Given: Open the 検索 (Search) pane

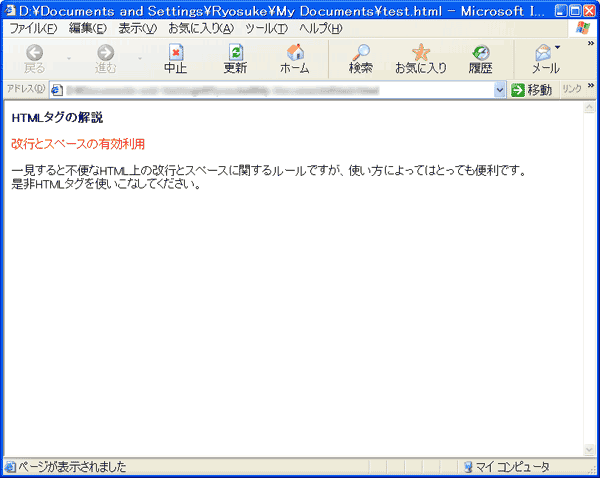Looking at the screenshot, I should coord(360,54).
